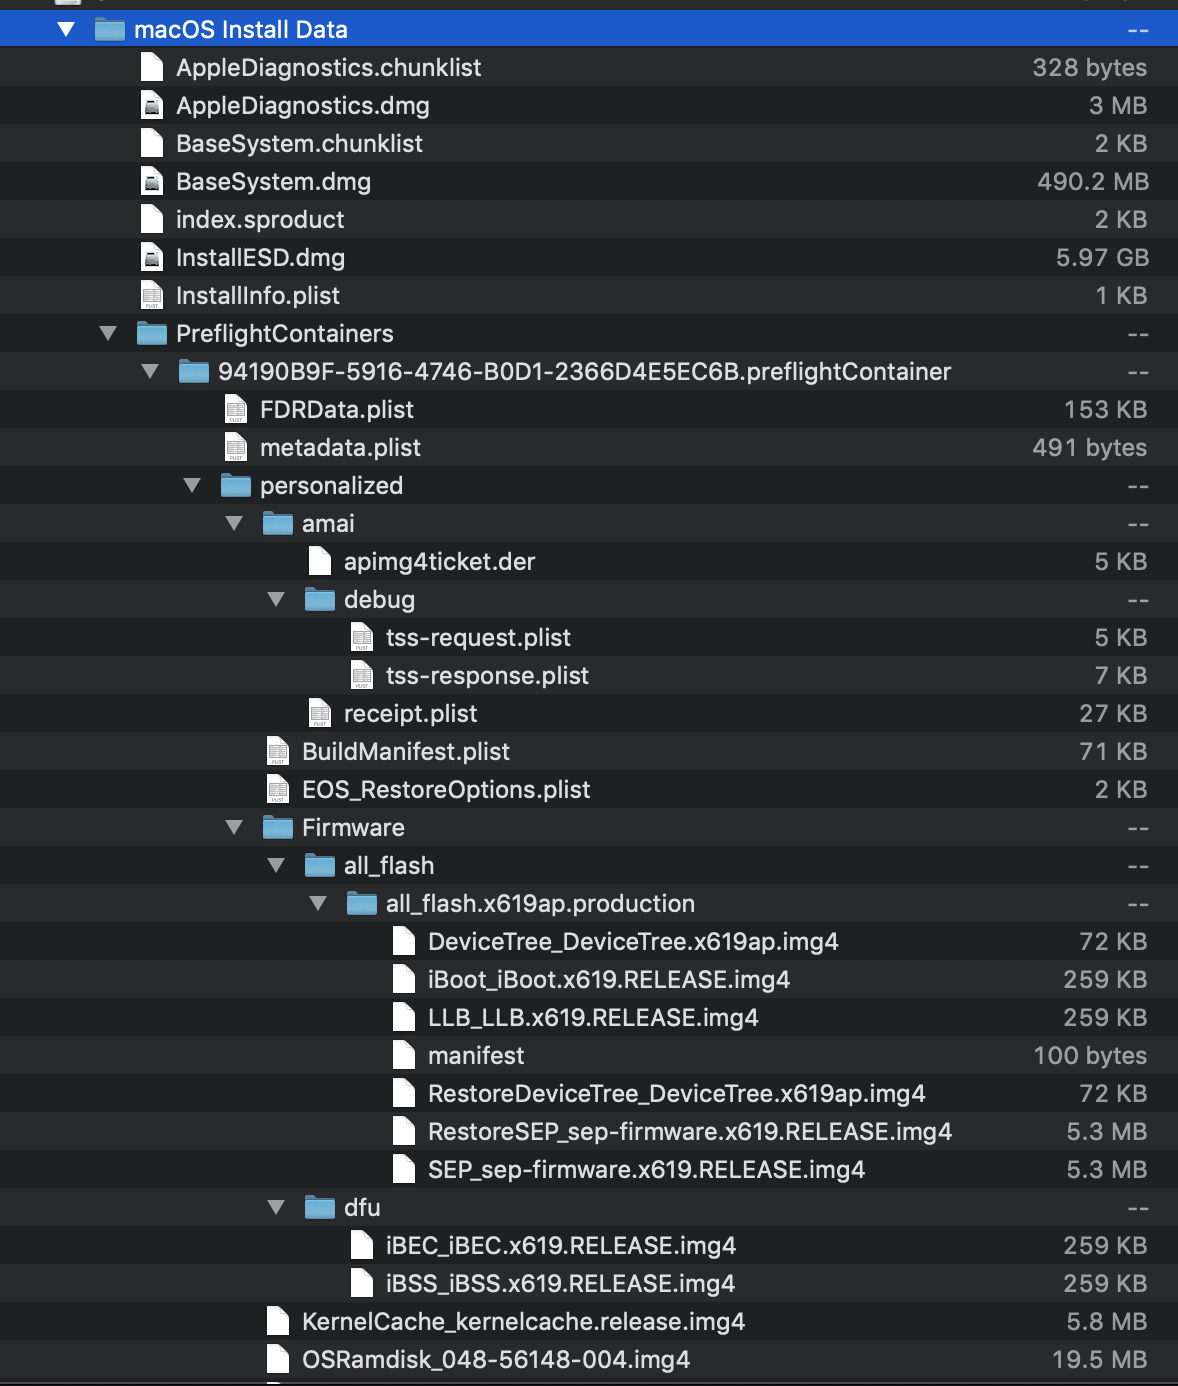
Task: Click the BaseSystem.dmg disk image icon
Action: [x=152, y=182]
